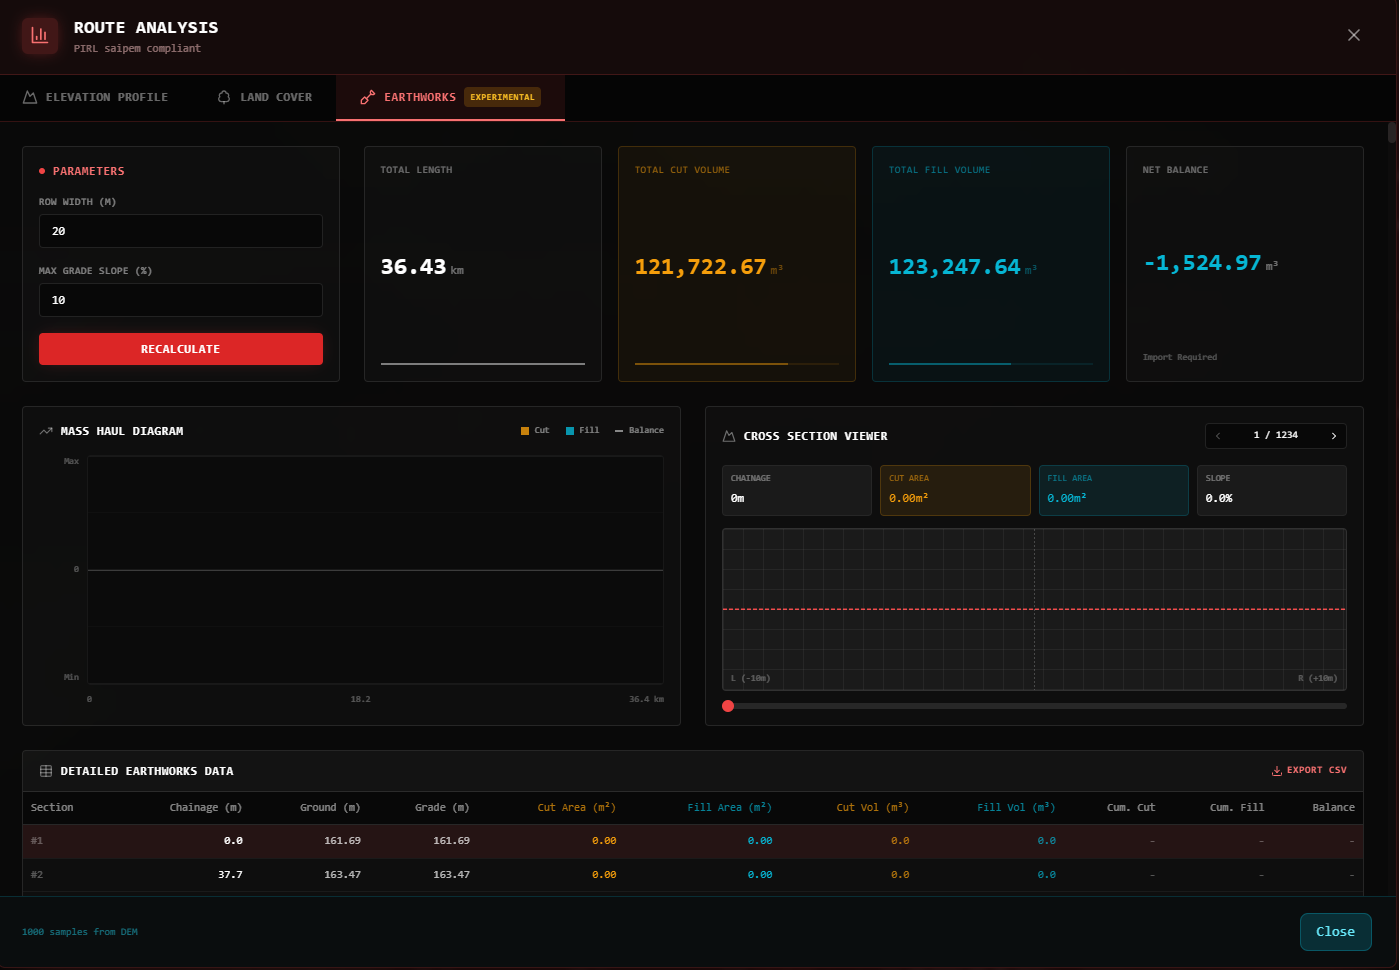Click the table grid icon beside Detailed Earthworks Data
This screenshot has width=1399, height=970.
coord(46,770)
